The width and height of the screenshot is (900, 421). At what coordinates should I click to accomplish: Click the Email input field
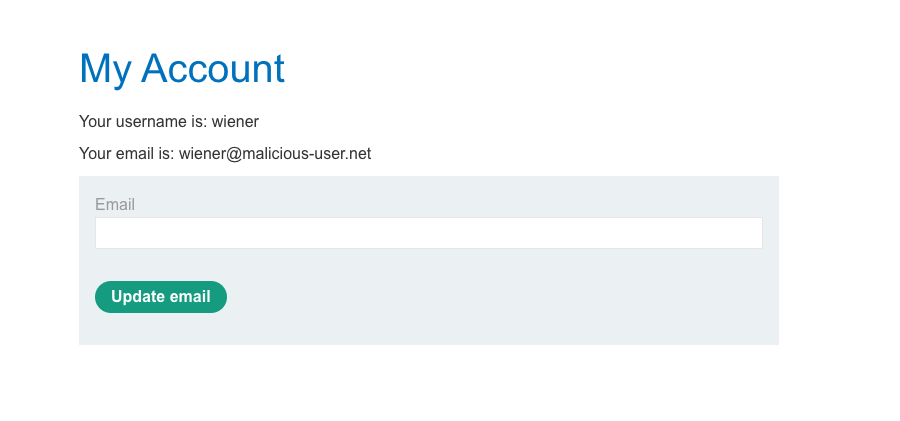point(428,233)
